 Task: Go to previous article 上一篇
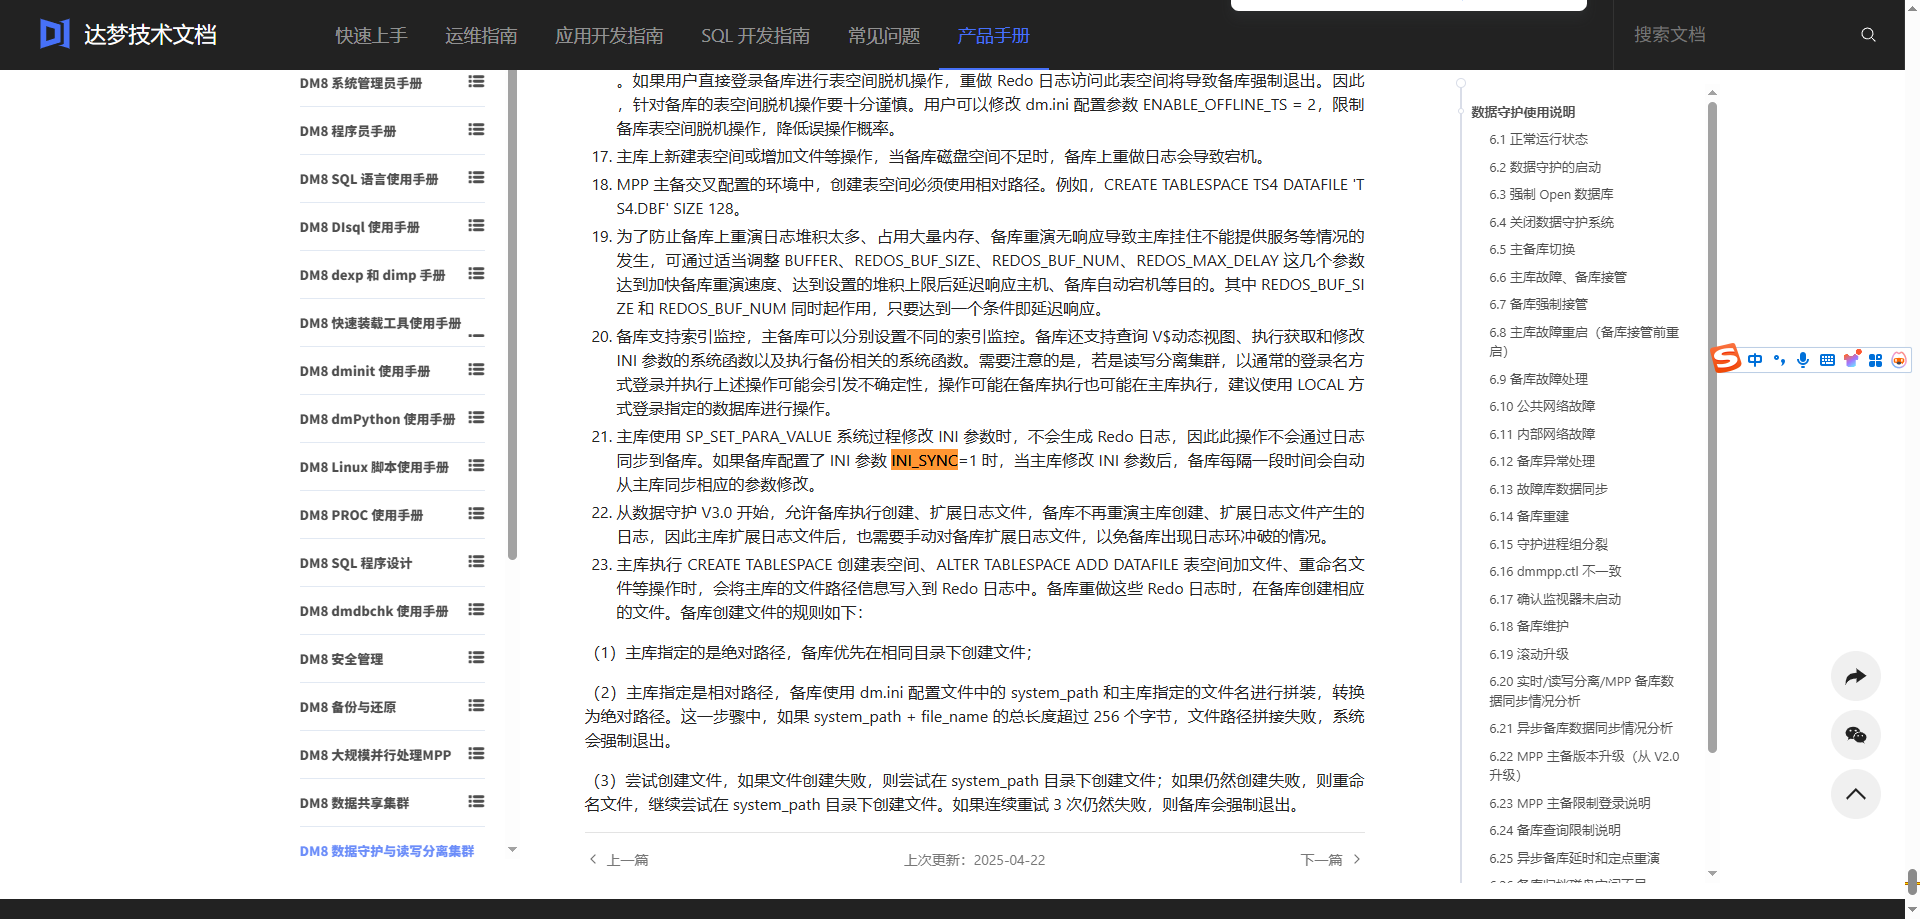pos(619,860)
